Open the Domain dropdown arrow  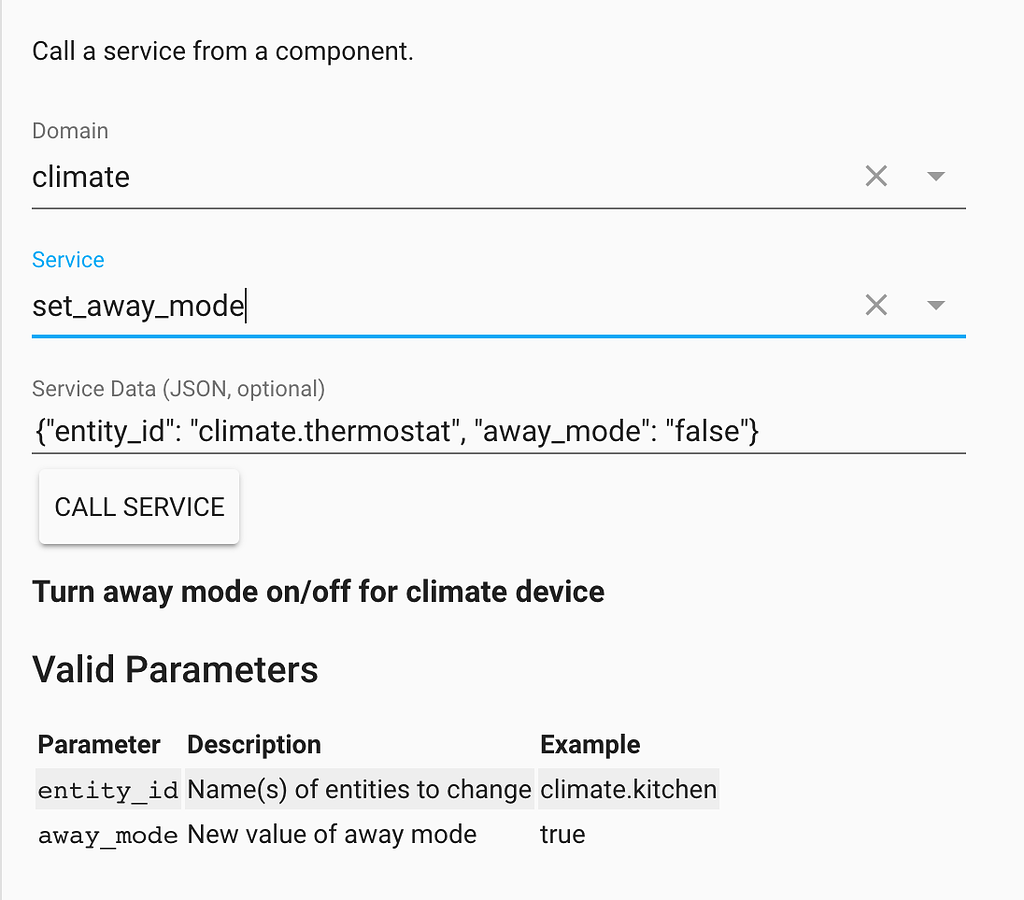(936, 177)
